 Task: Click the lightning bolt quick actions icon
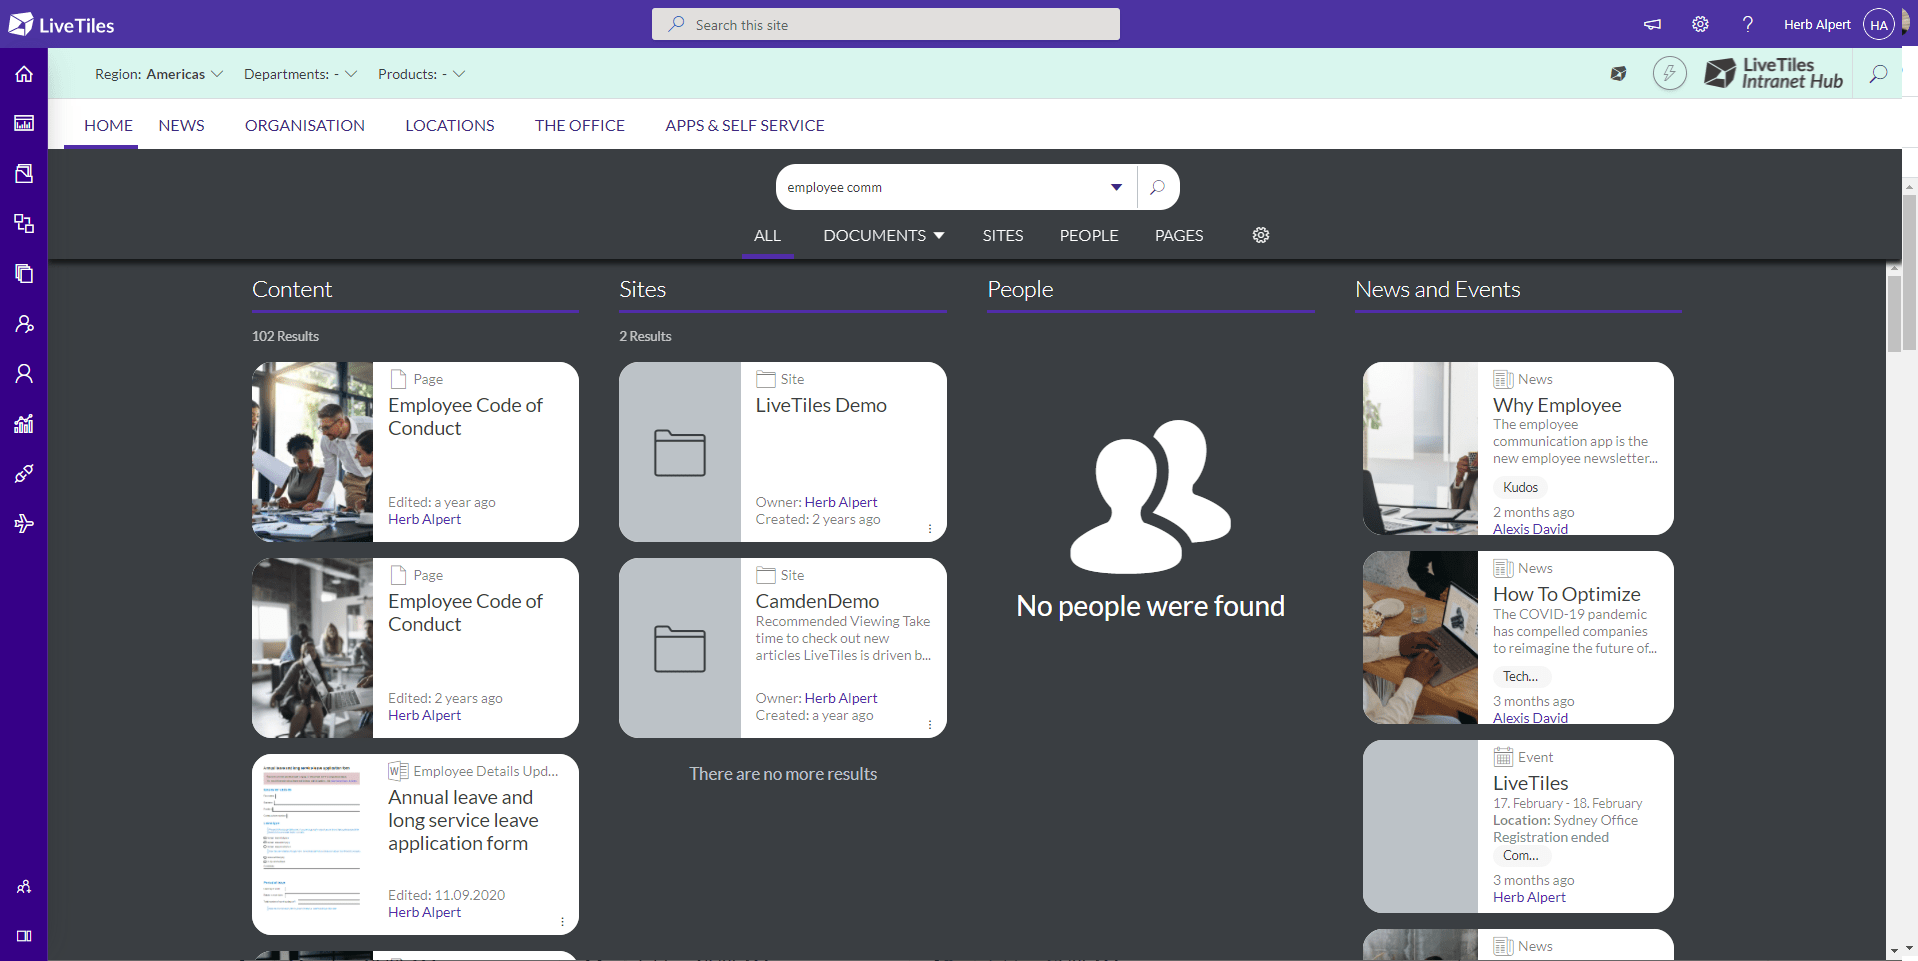1669,73
